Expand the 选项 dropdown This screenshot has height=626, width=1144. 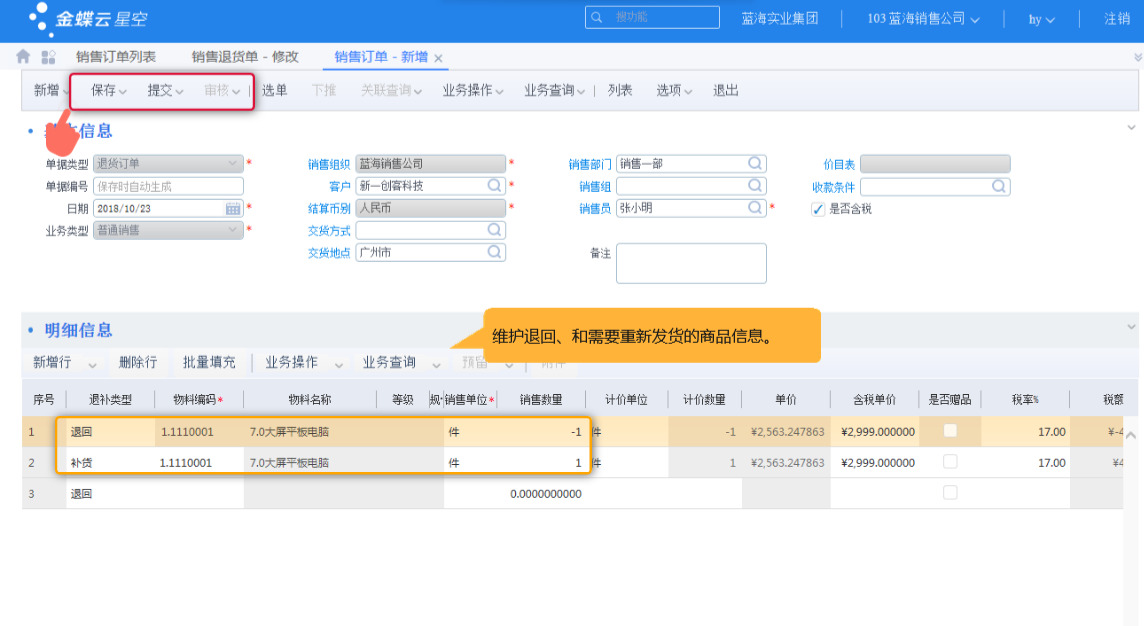click(x=688, y=92)
